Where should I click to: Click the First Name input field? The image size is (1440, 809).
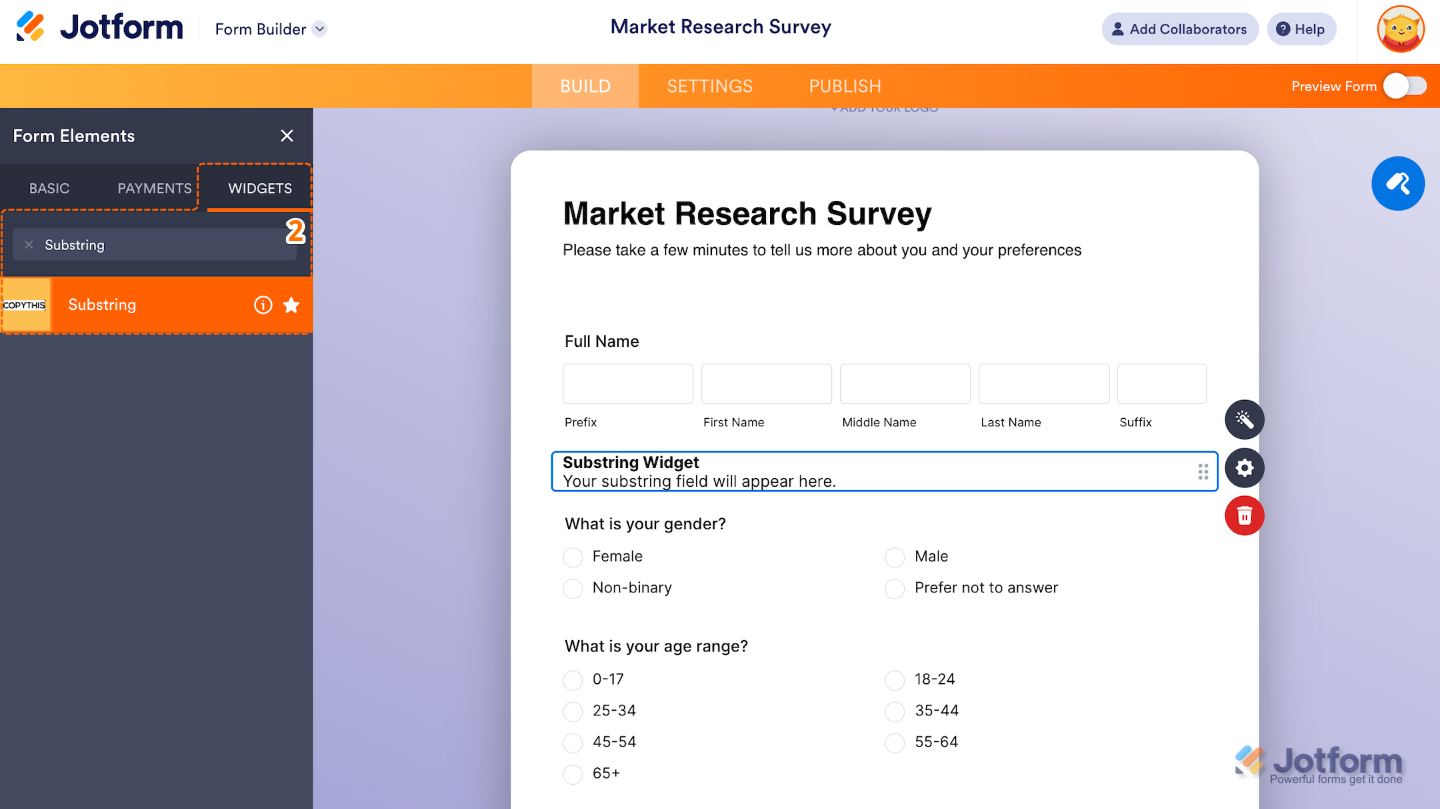[766, 384]
